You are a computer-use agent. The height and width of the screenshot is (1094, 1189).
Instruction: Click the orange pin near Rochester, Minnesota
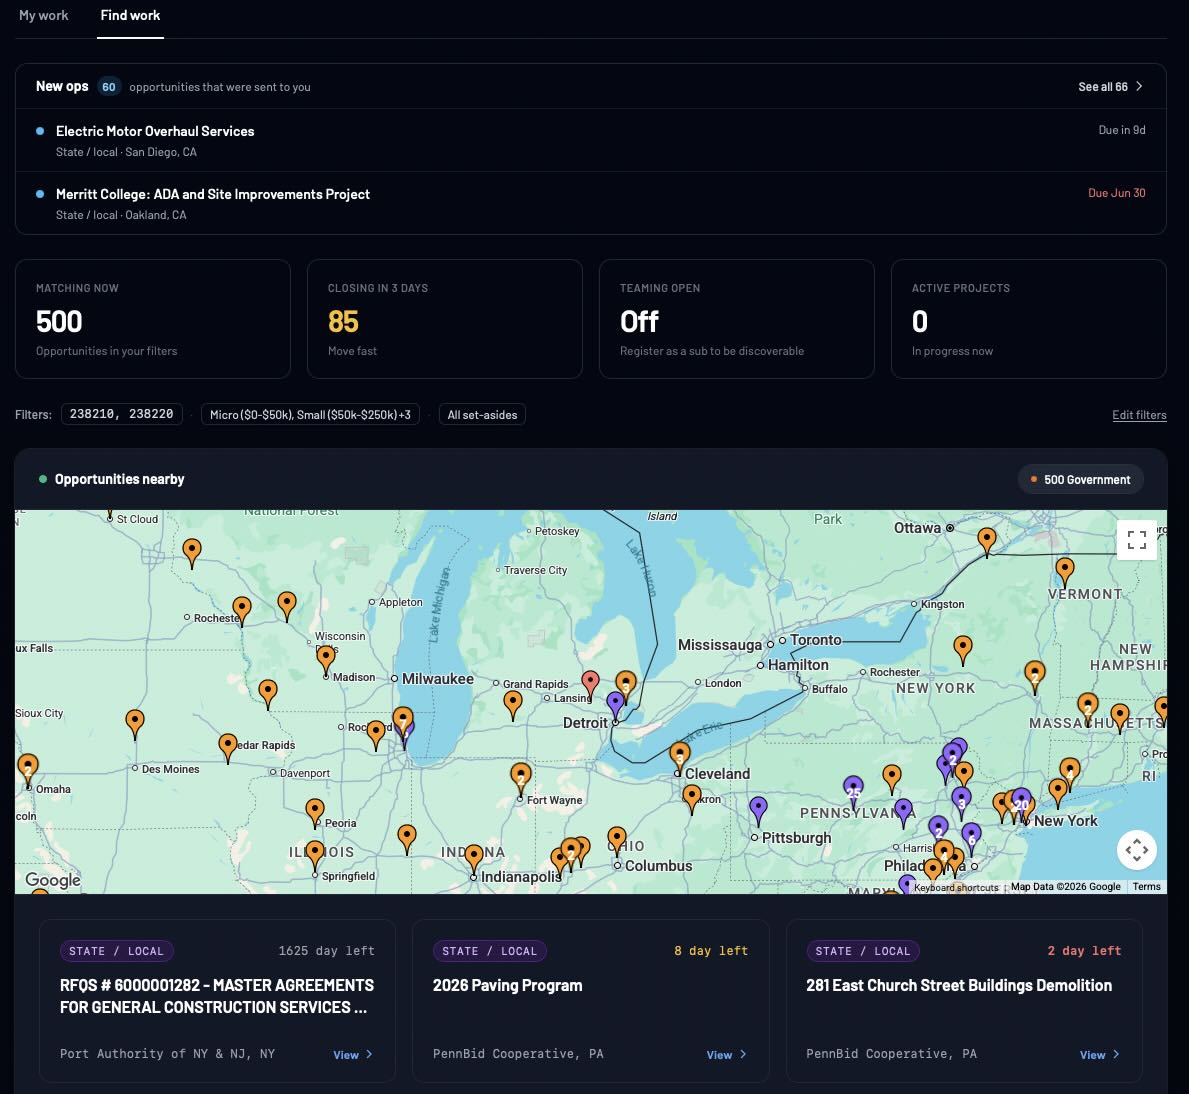pyautogui.click(x=242, y=608)
